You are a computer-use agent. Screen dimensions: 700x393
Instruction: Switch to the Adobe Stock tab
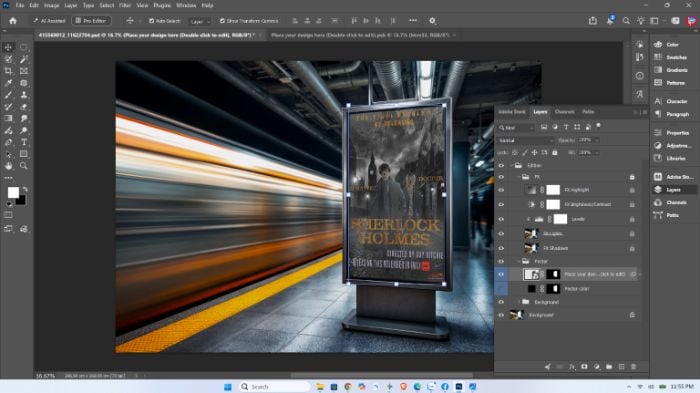pos(512,112)
